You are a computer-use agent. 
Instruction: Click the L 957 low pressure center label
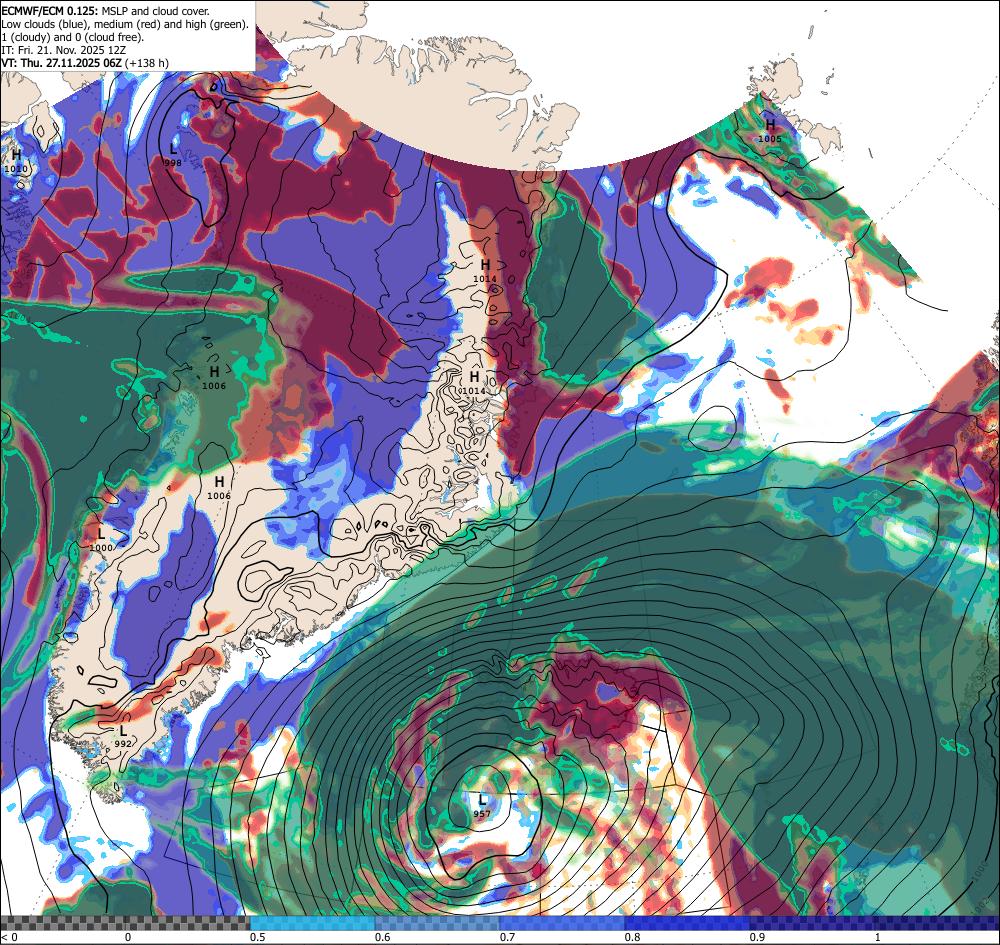point(482,806)
